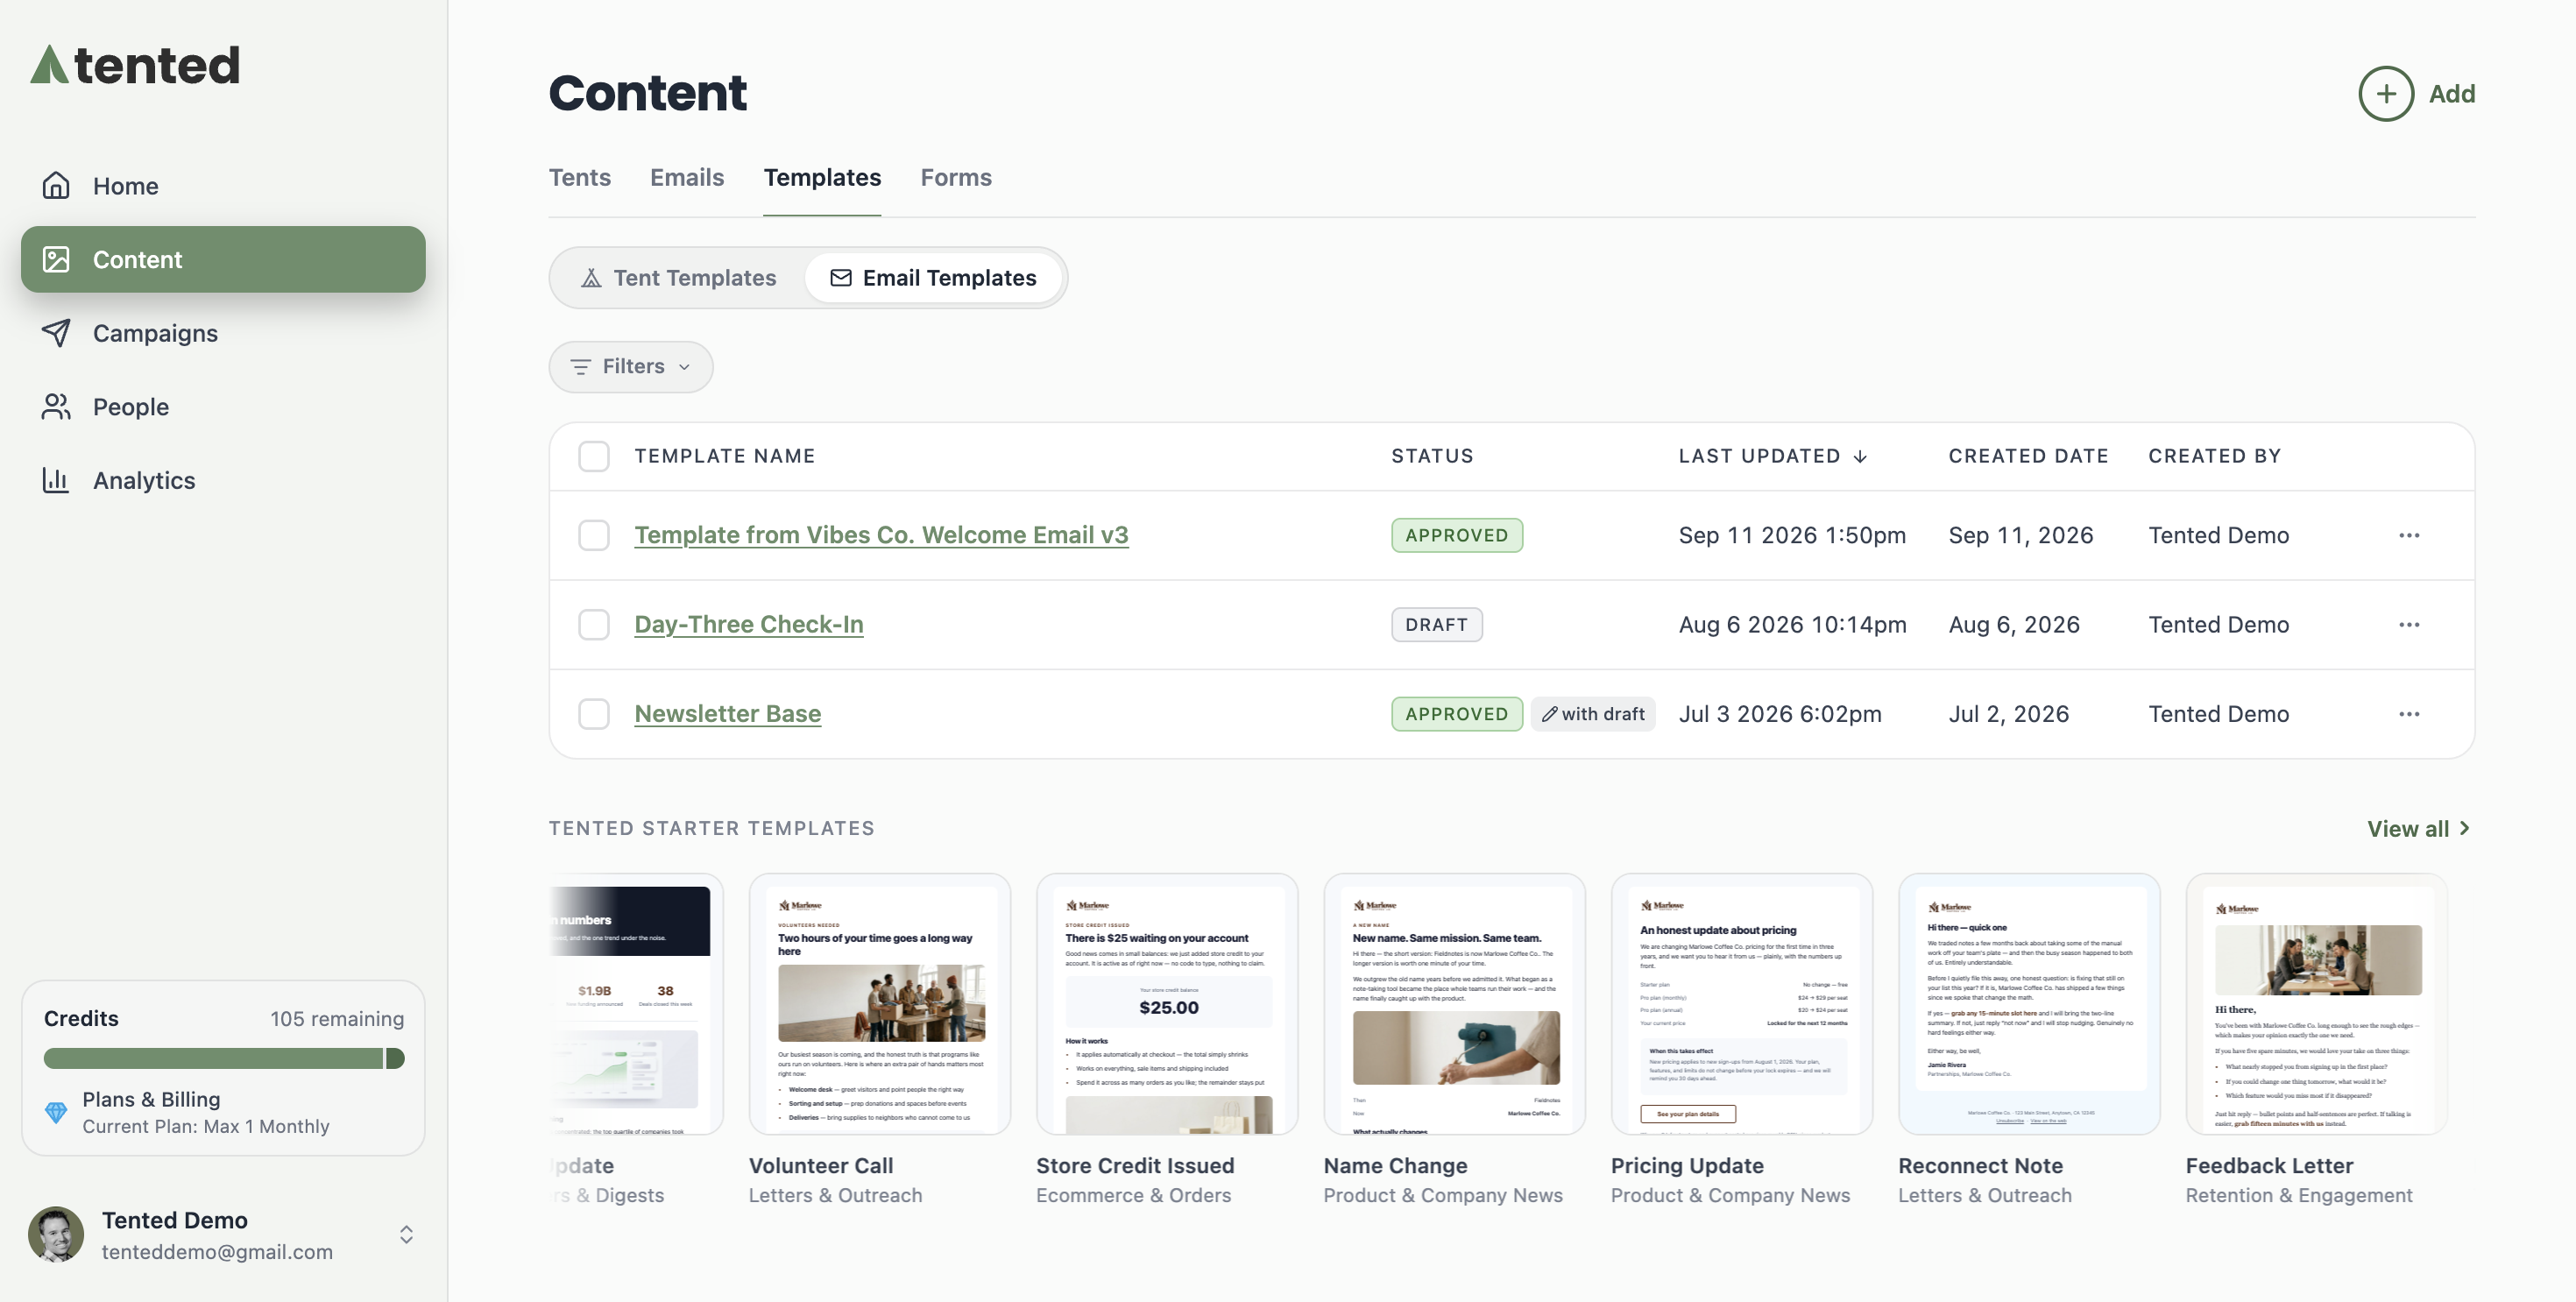This screenshot has height=1302, width=2576.
Task: Switch to the Tents tab
Action: coord(580,178)
